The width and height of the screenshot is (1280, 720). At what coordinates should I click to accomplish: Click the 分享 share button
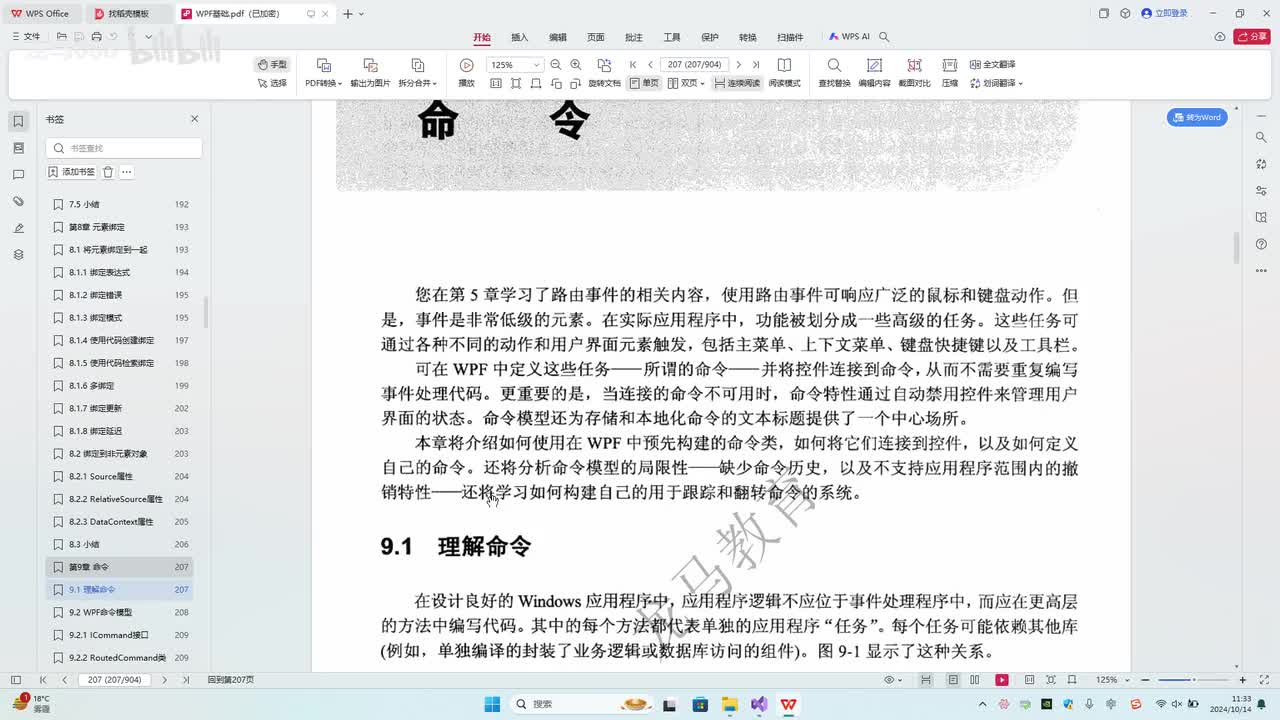[x=1252, y=37]
